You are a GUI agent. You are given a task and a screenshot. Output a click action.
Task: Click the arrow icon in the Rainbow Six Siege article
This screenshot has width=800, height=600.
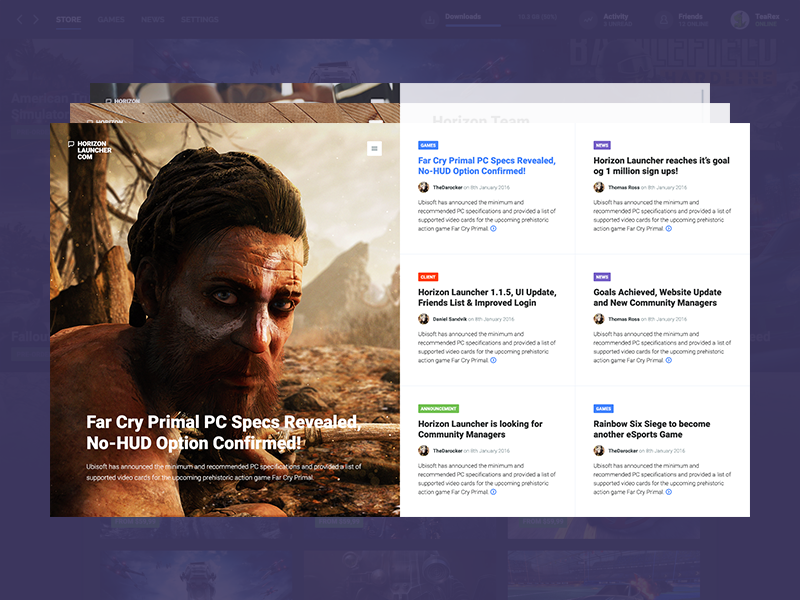669,492
